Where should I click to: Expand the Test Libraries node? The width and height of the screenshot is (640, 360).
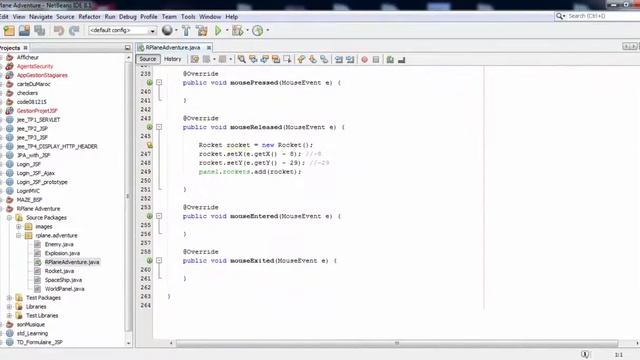[x=9, y=316]
